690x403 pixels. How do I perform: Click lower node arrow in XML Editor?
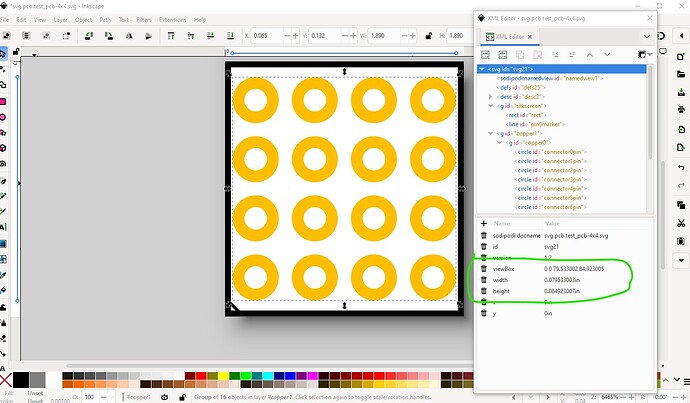point(607,55)
